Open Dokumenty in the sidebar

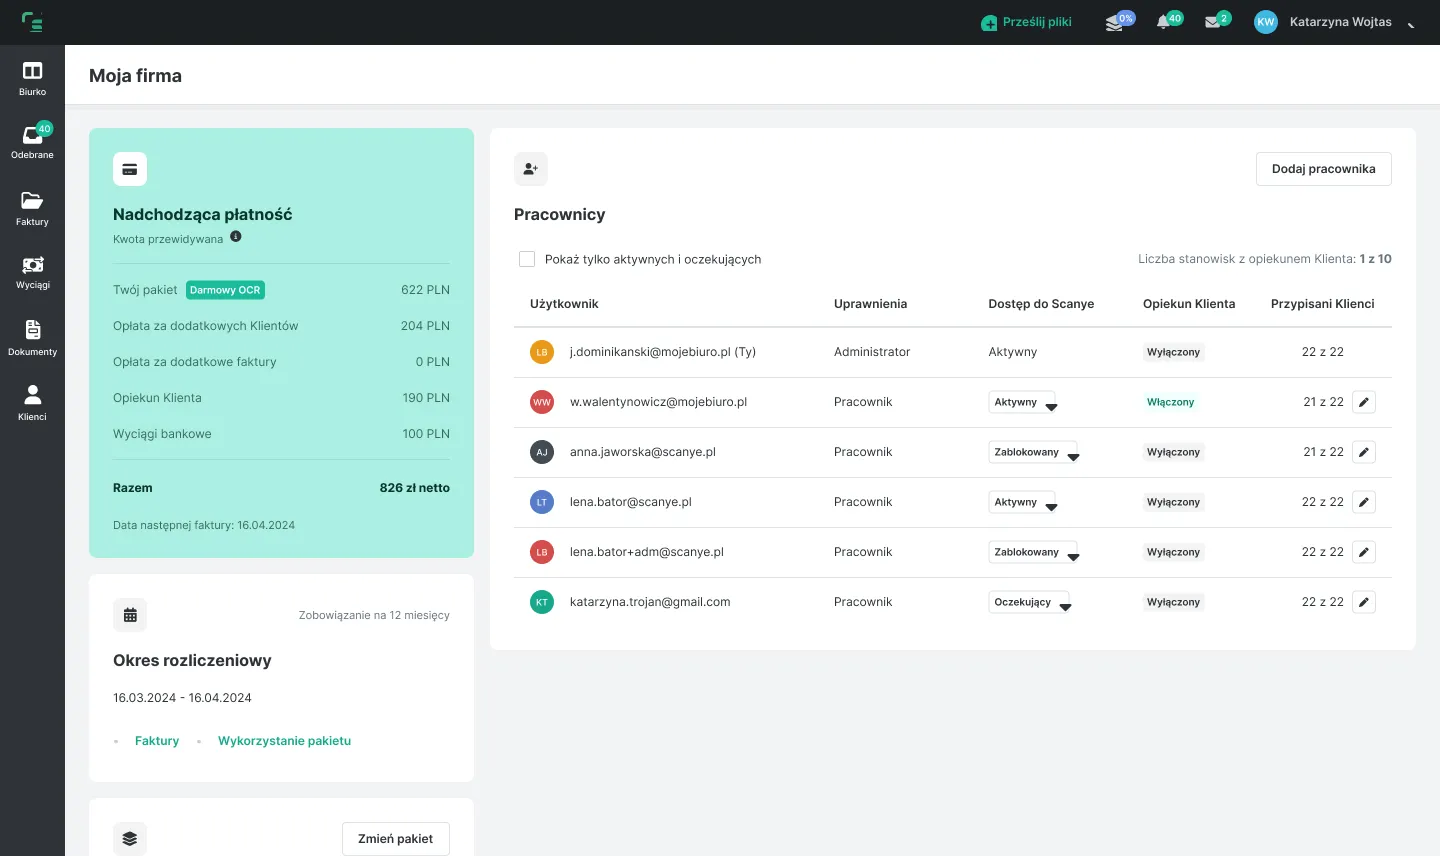click(x=32, y=338)
